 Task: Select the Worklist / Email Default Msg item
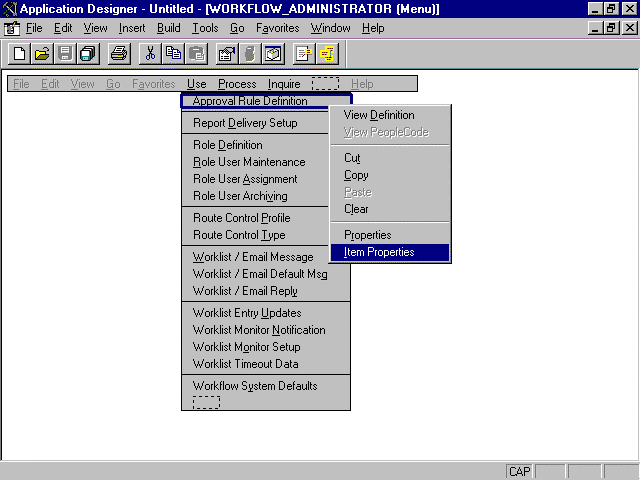(x=266, y=274)
